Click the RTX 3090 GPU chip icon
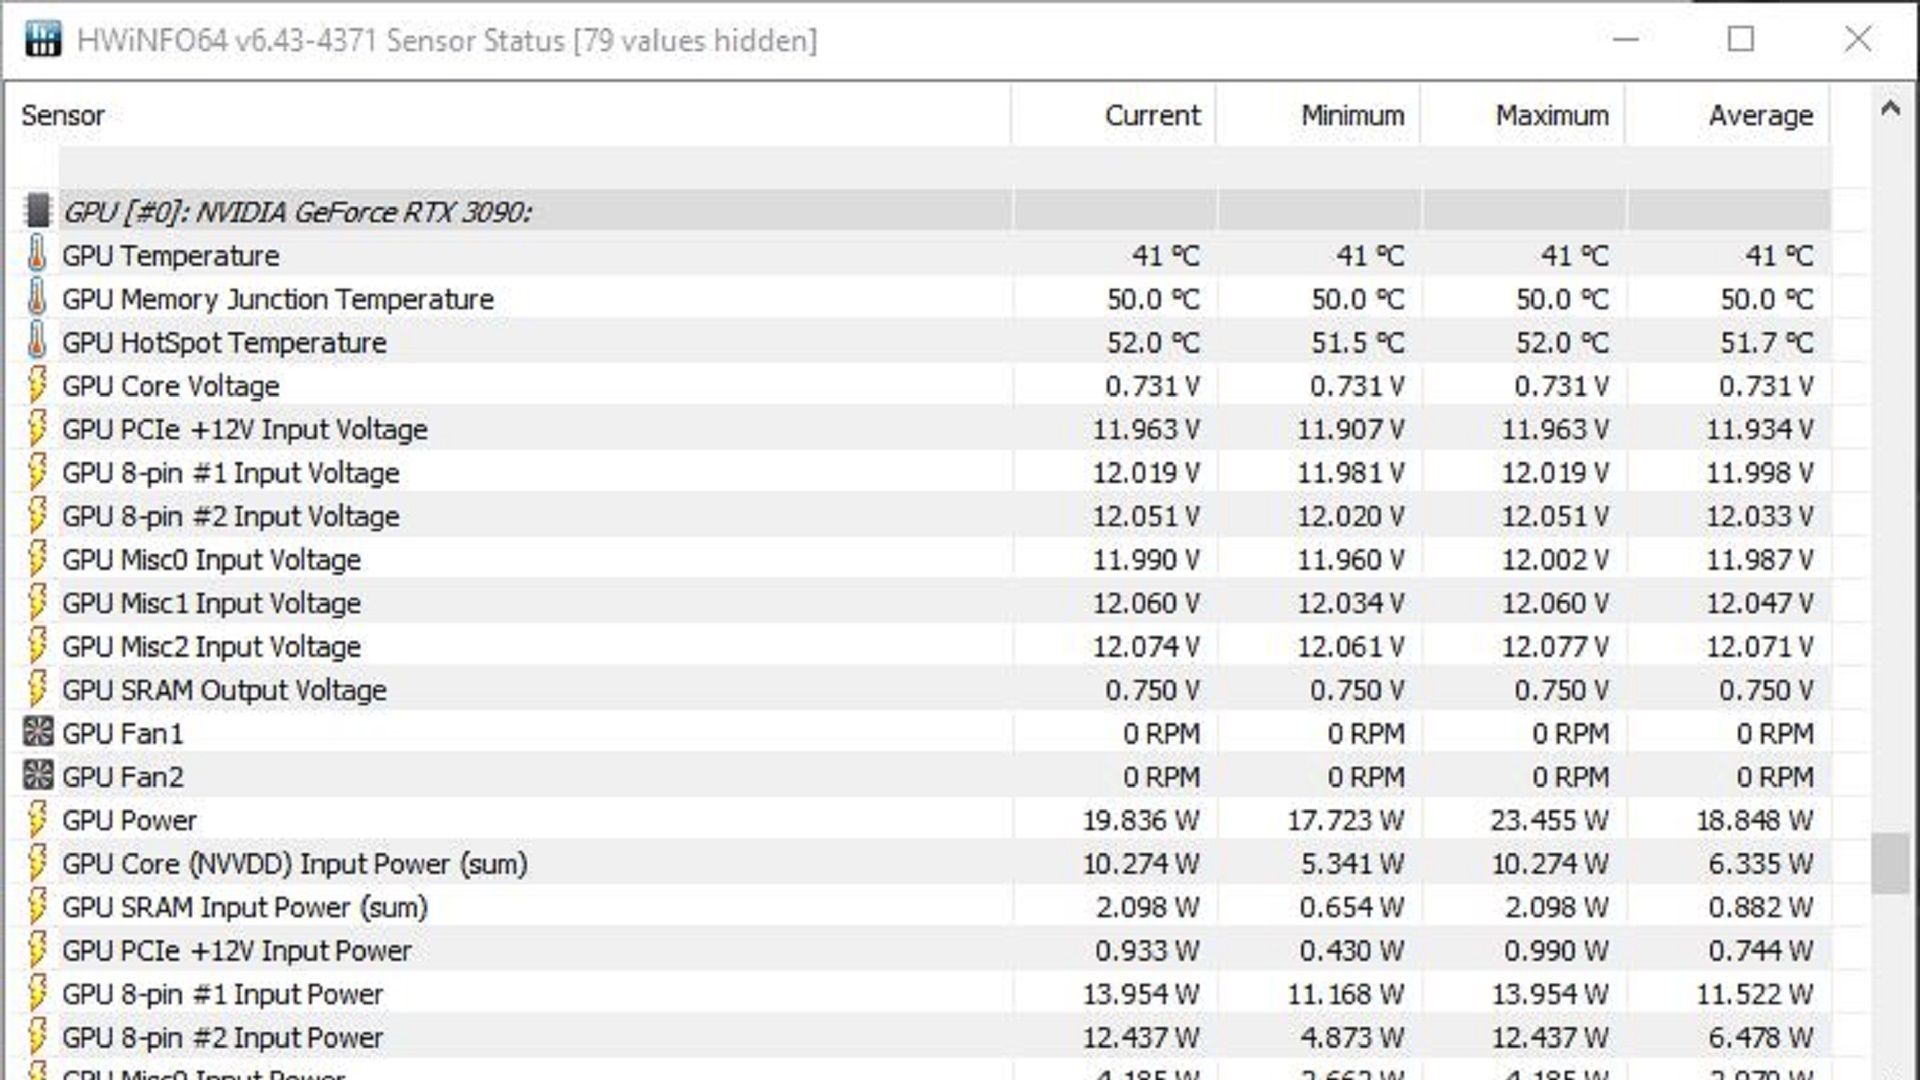 pos(37,211)
